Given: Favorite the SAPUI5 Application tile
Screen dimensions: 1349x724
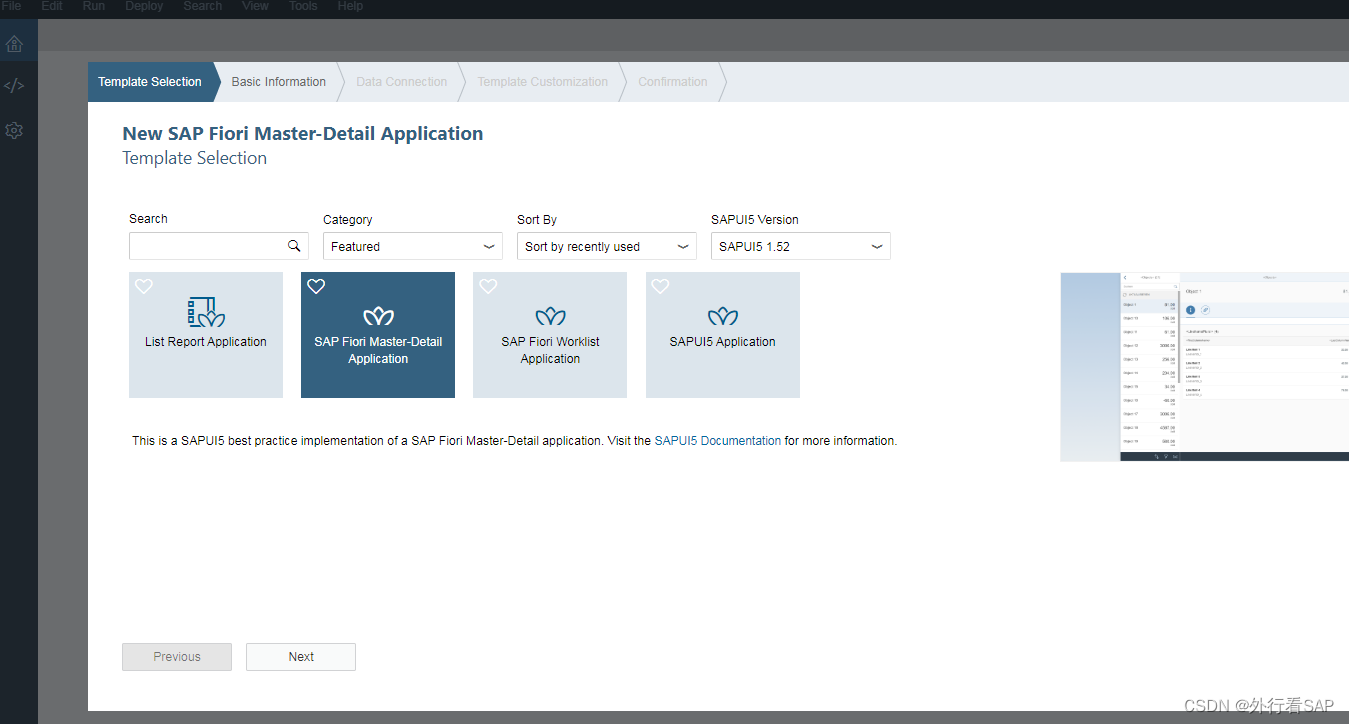Looking at the screenshot, I should (660, 286).
